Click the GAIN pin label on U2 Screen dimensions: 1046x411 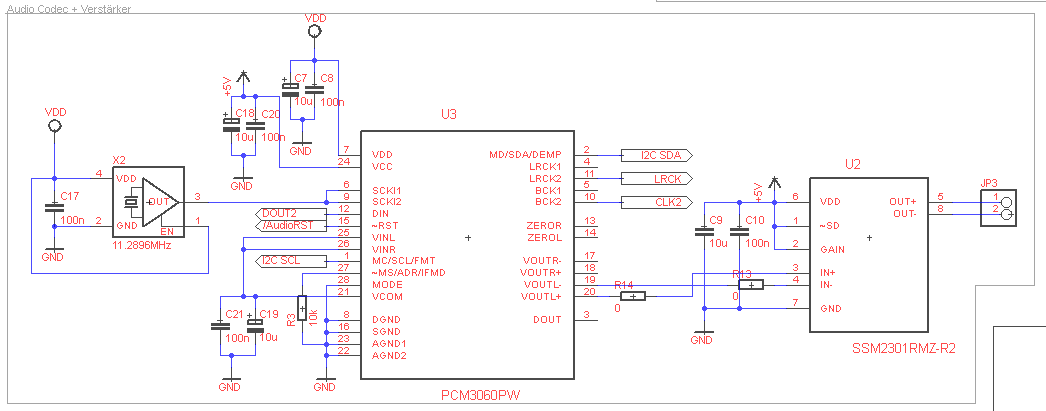832,250
